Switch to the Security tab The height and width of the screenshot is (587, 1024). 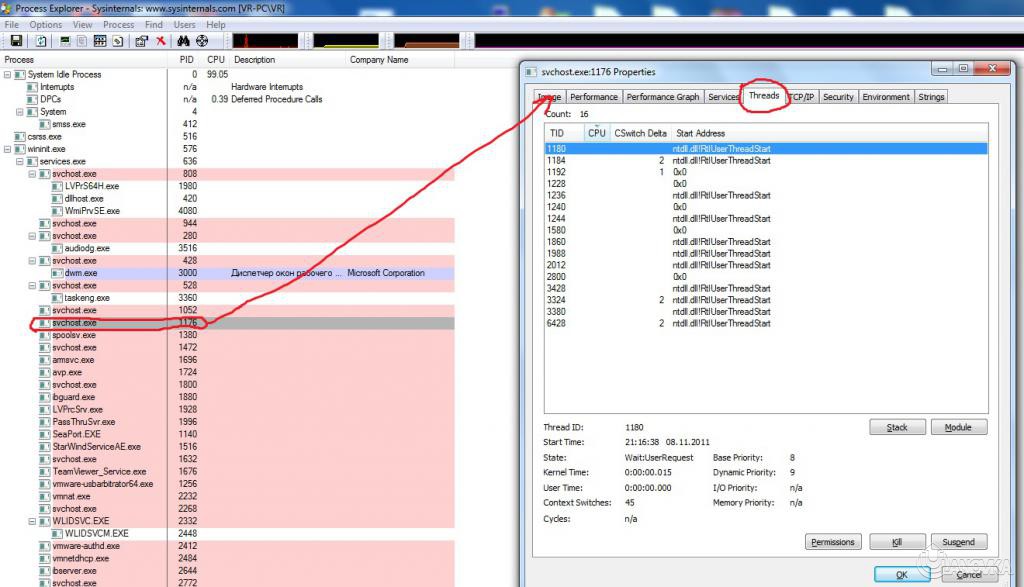838,97
